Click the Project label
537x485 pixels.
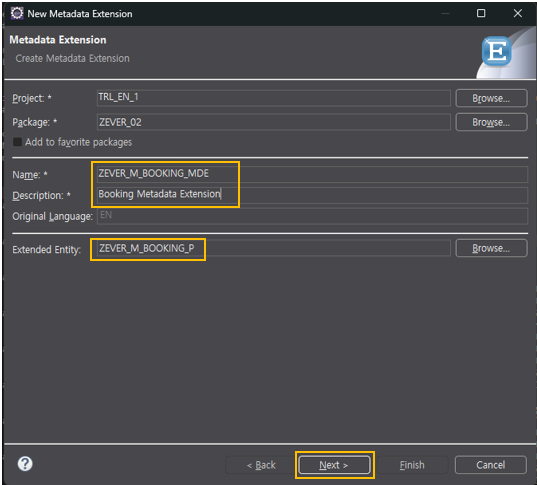(32, 98)
